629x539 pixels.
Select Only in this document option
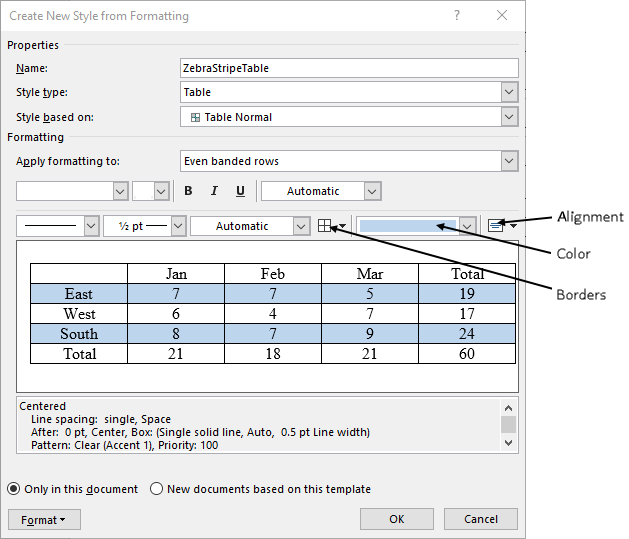(x=14, y=489)
